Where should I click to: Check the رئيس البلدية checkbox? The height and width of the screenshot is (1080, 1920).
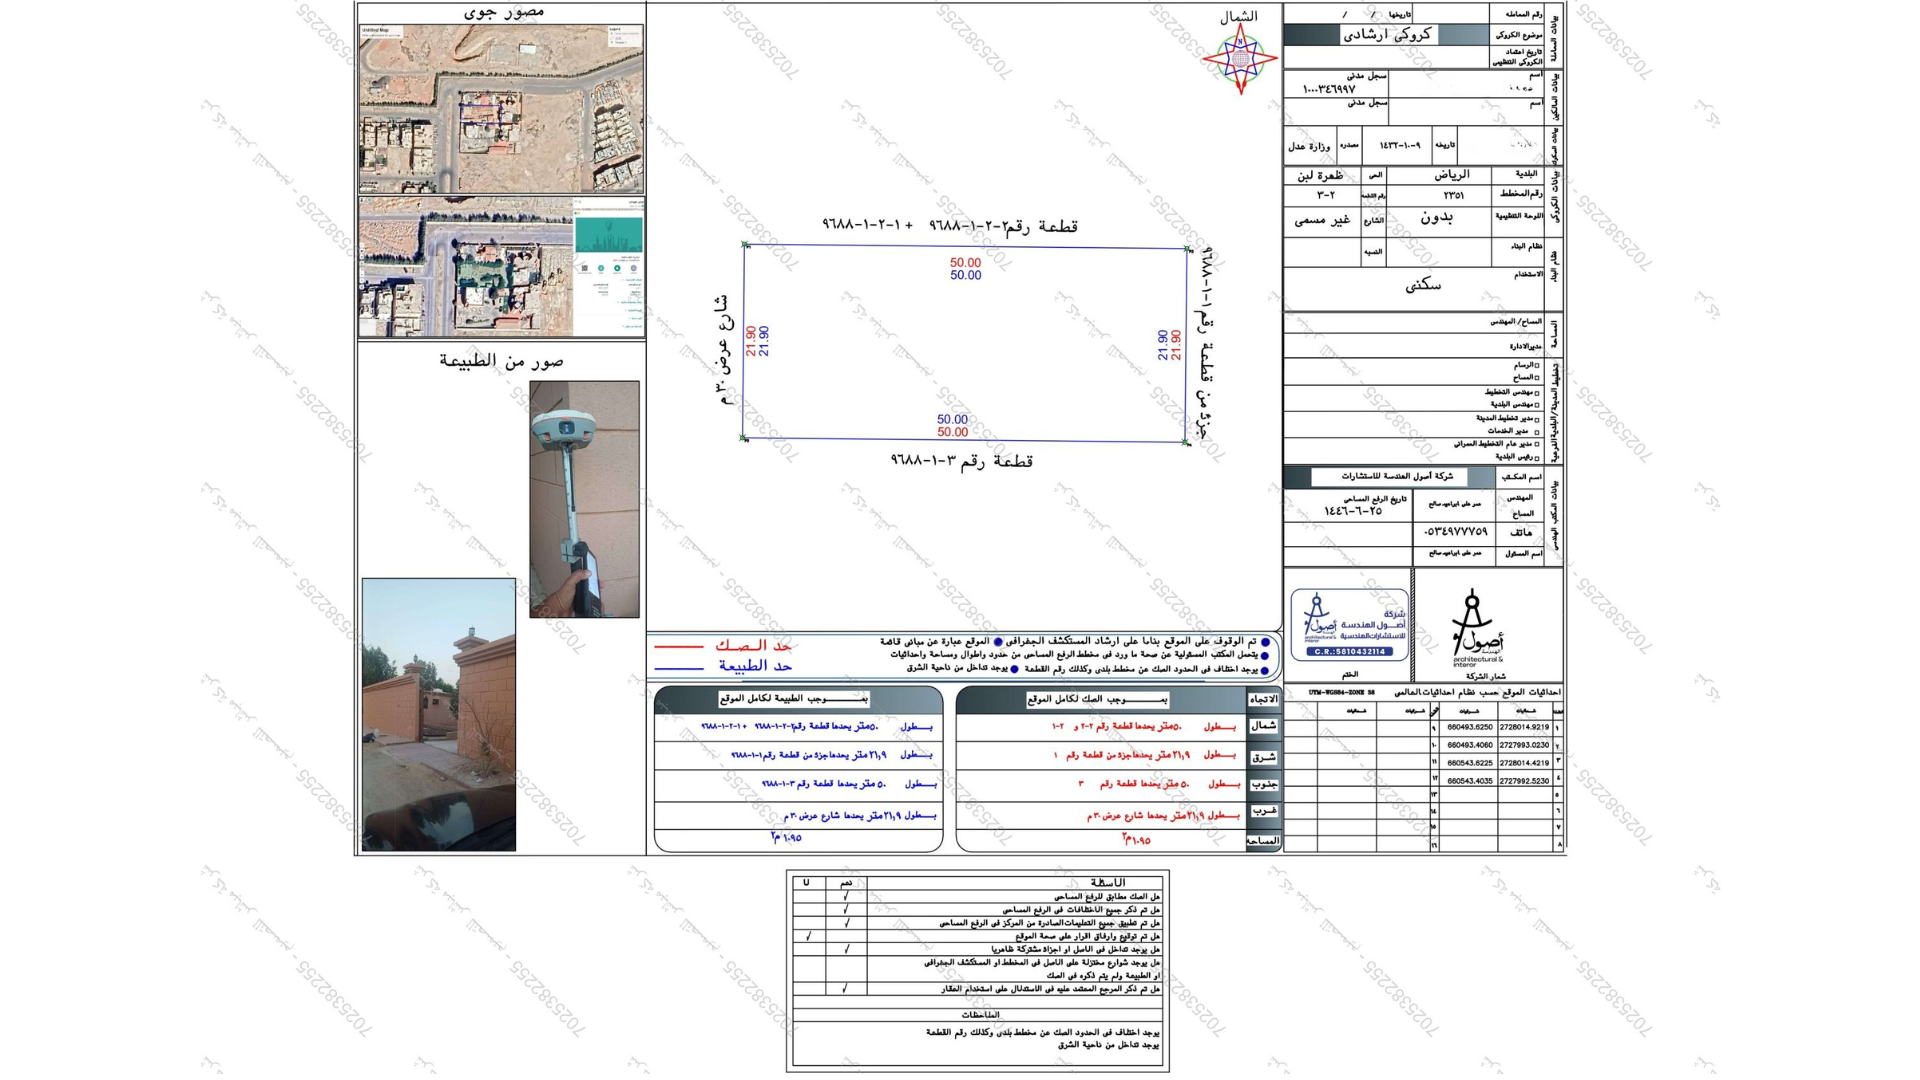[1537, 458]
